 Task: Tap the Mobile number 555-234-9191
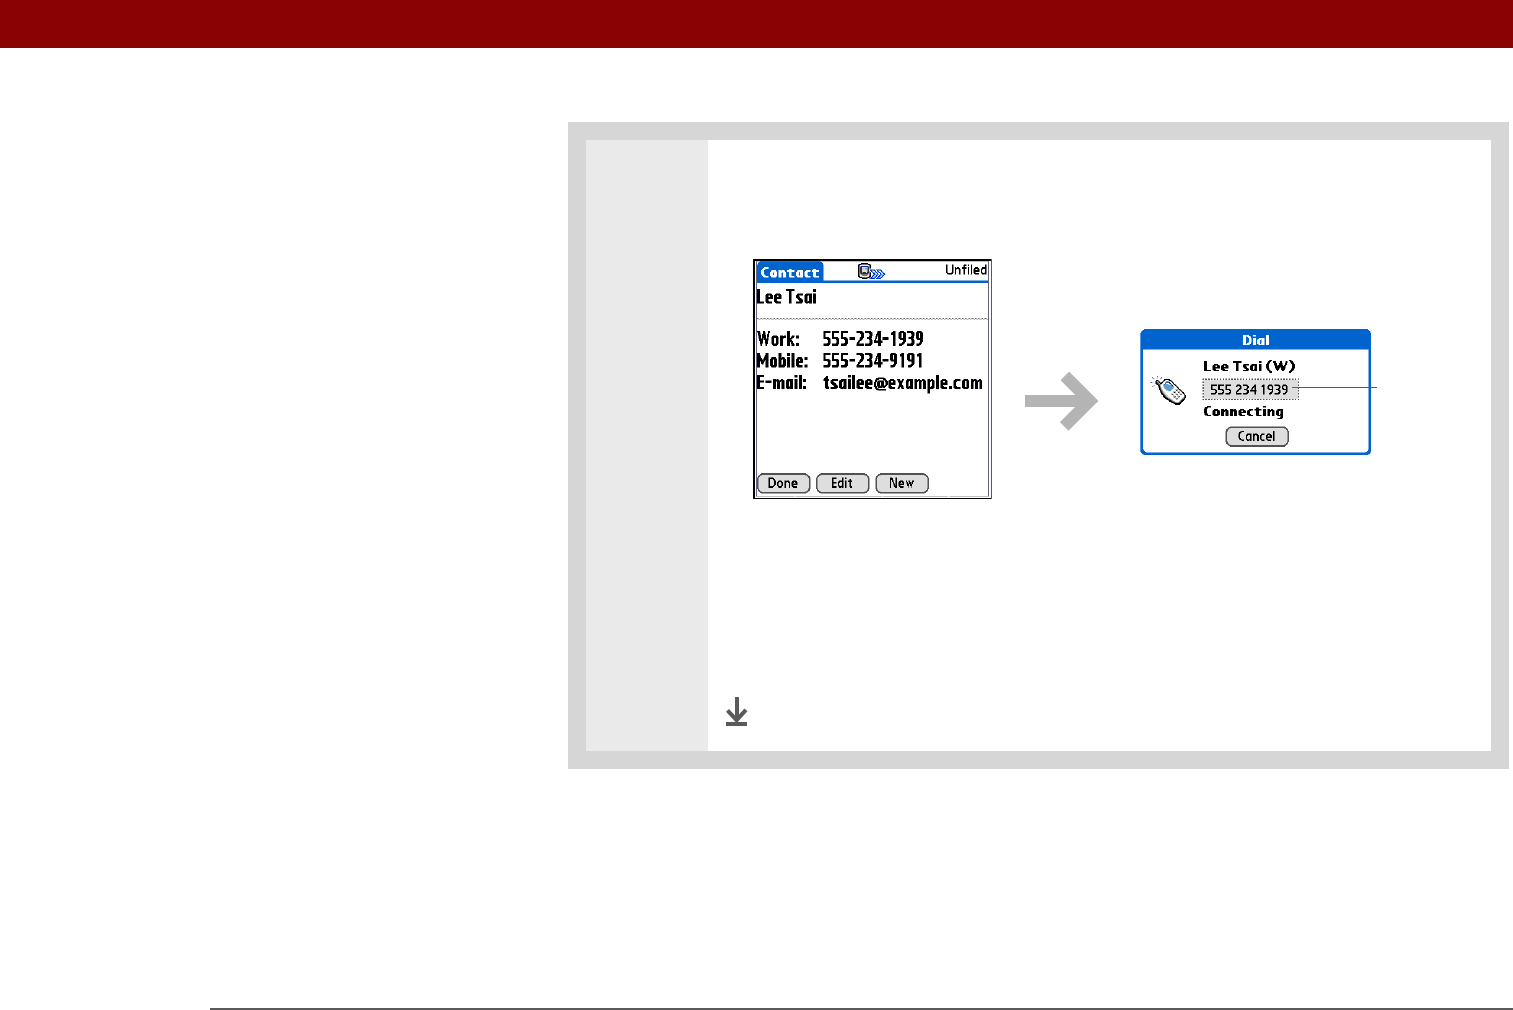(x=873, y=361)
